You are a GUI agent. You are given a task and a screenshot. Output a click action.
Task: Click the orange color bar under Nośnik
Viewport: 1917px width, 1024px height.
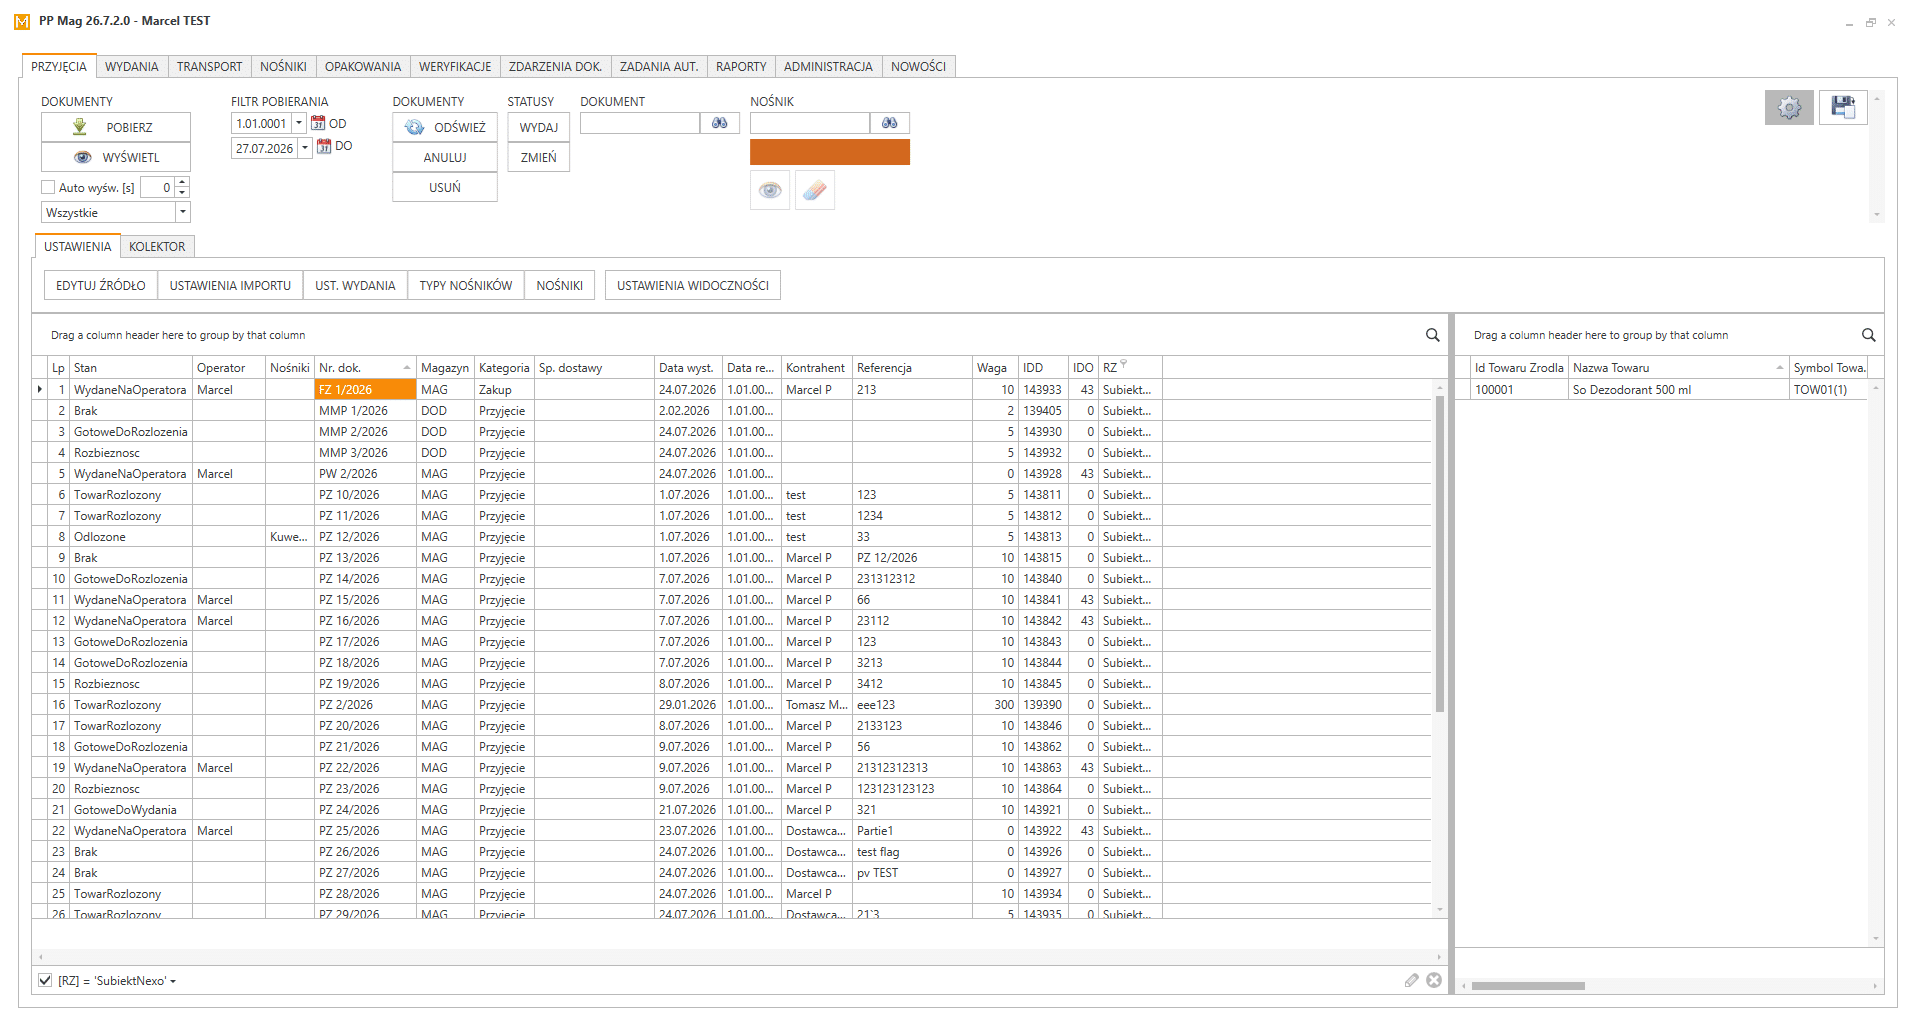click(x=830, y=152)
